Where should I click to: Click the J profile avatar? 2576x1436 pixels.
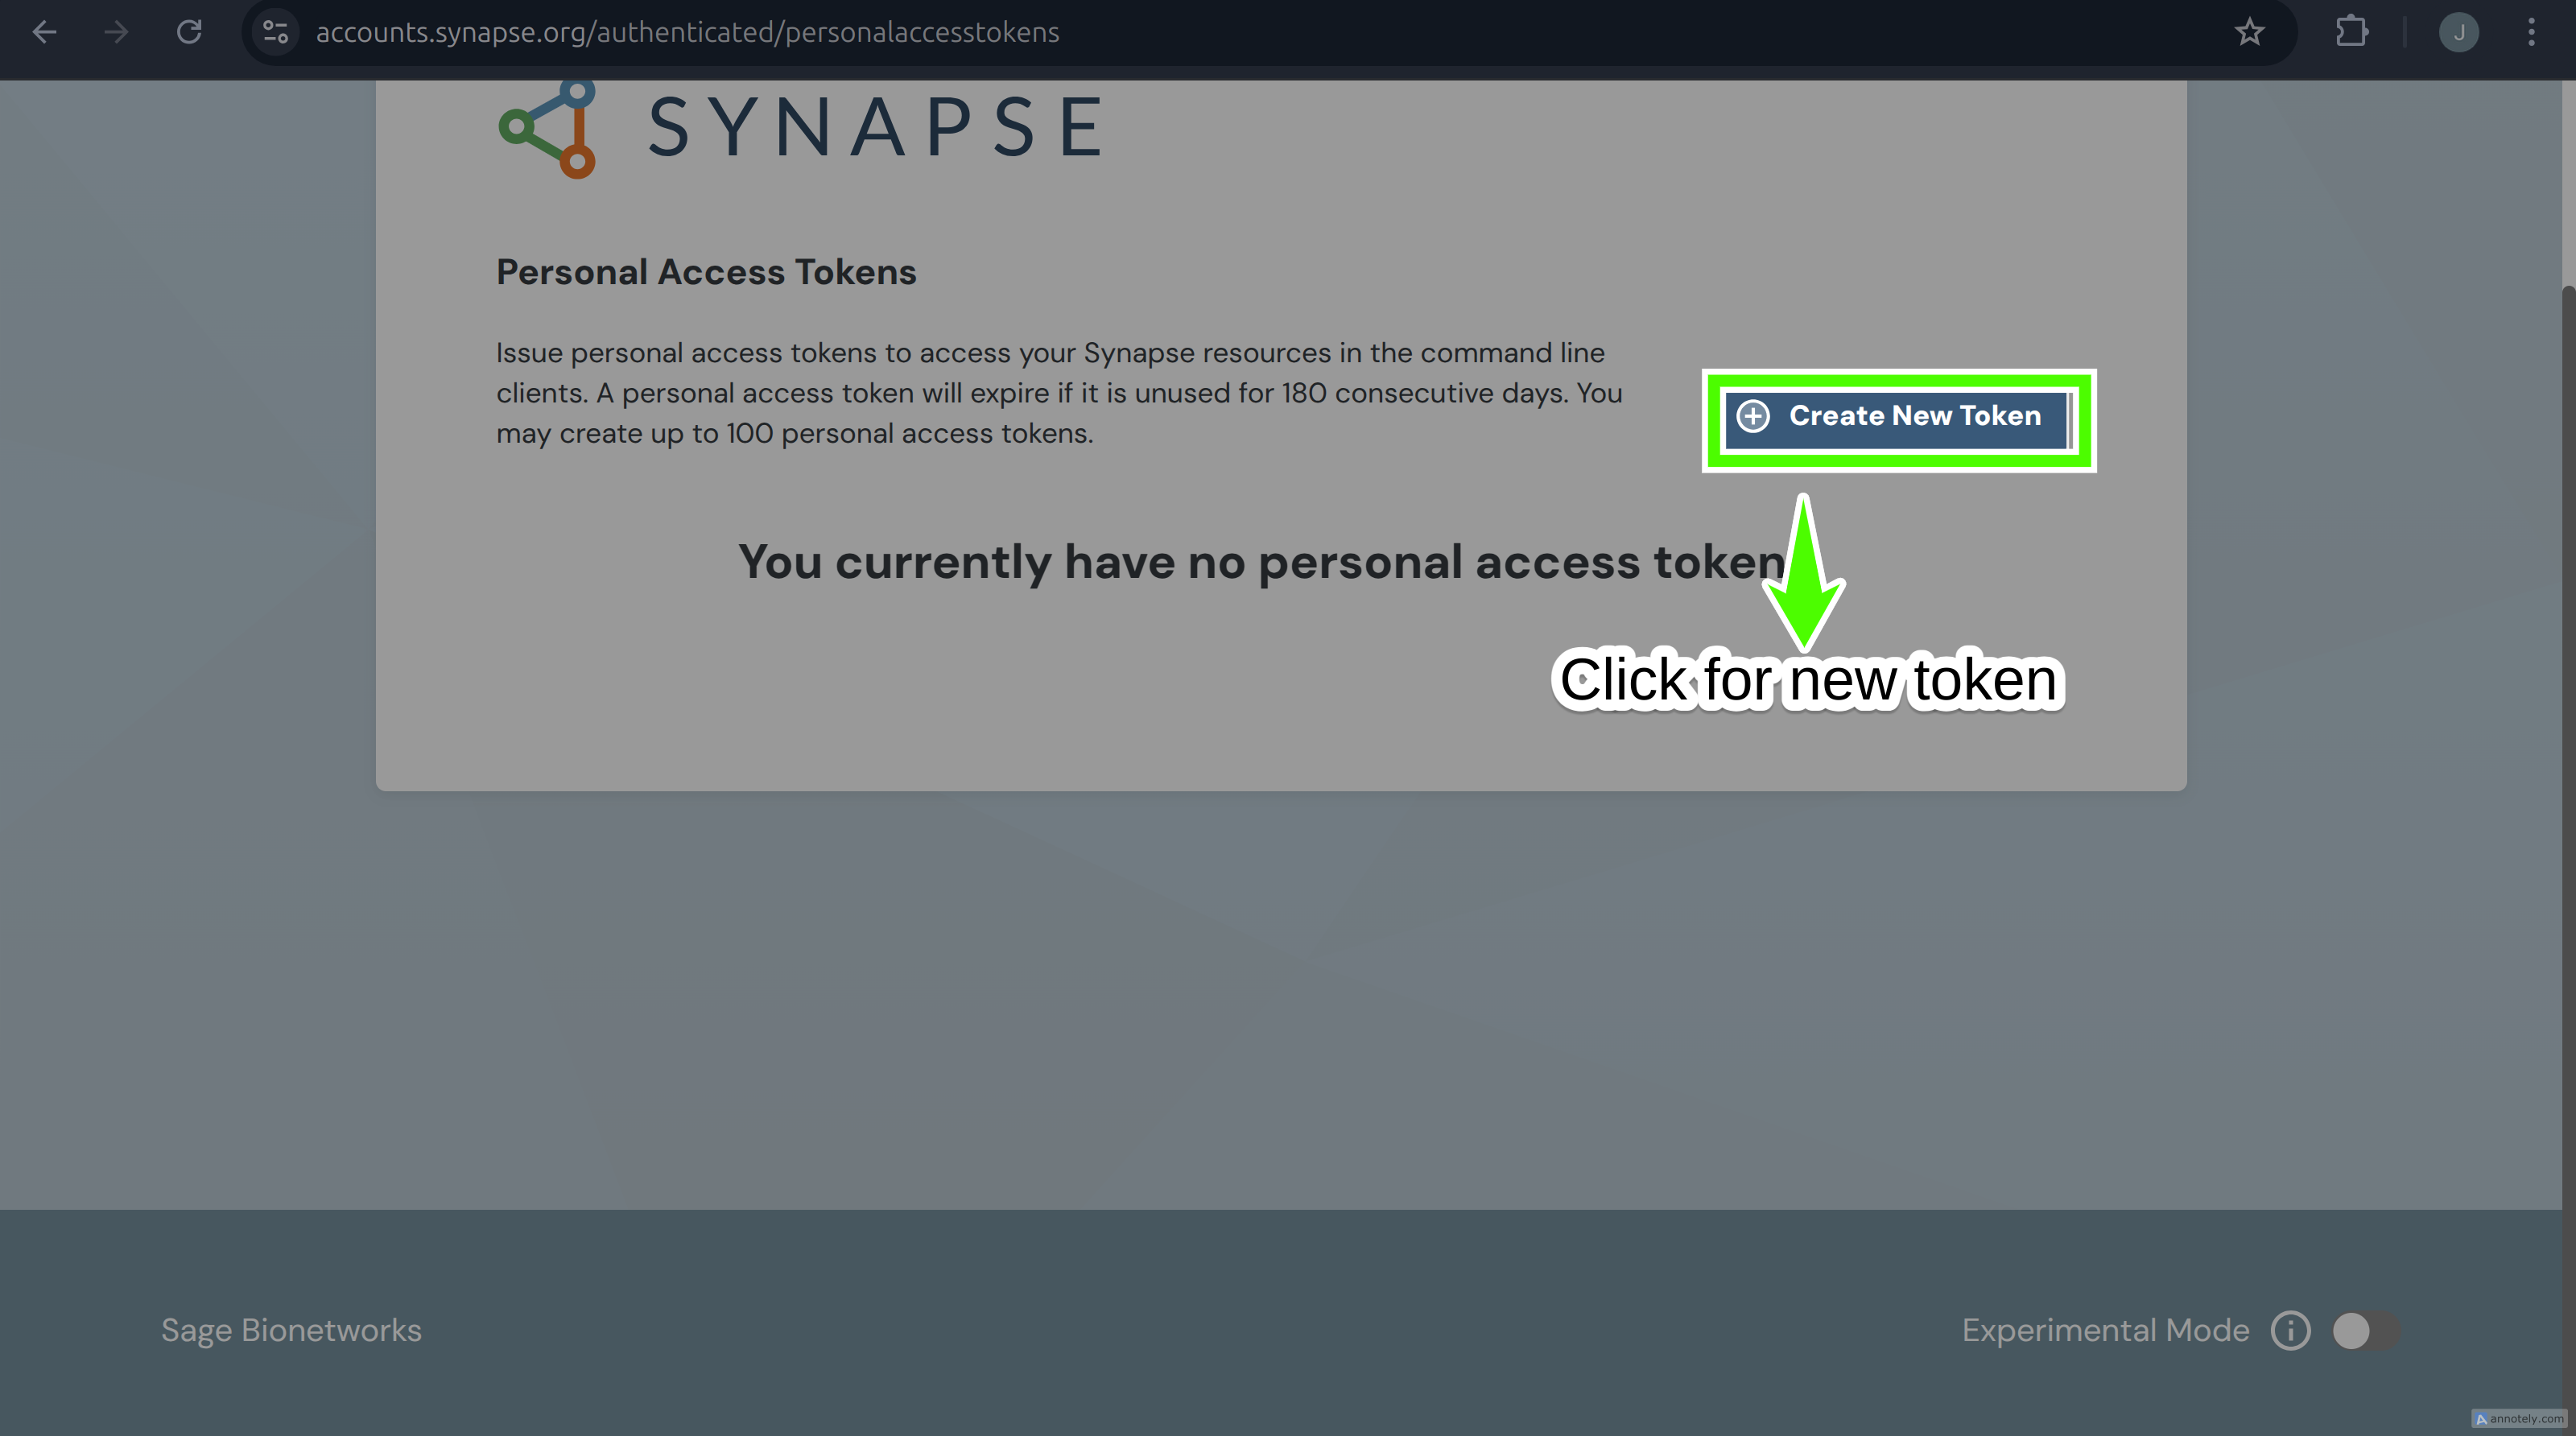point(2459,32)
